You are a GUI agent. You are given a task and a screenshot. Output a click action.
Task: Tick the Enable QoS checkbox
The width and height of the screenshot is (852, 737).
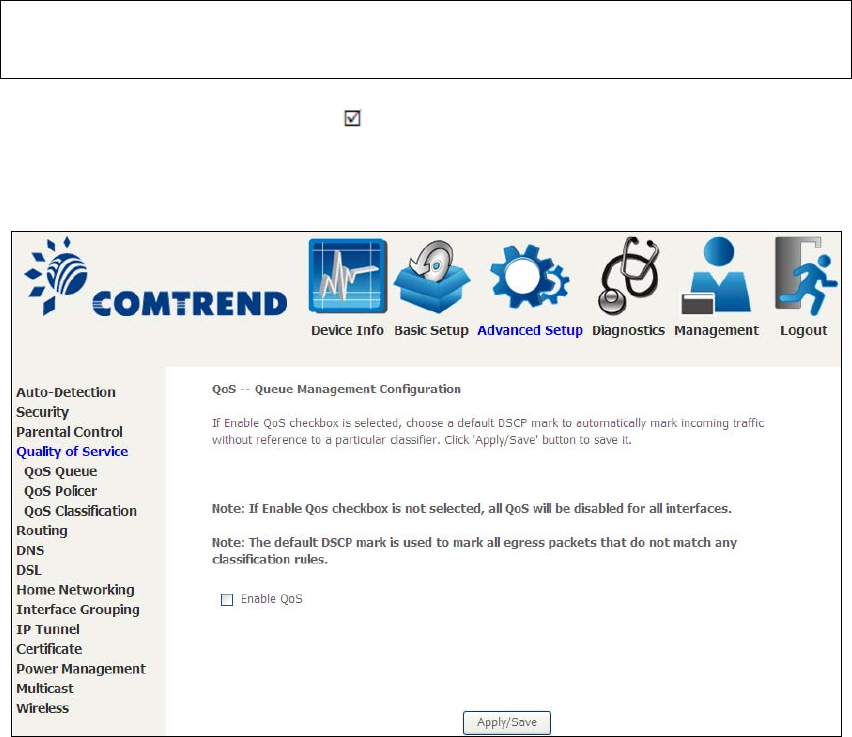pyautogui.click(x=227, y=599)
